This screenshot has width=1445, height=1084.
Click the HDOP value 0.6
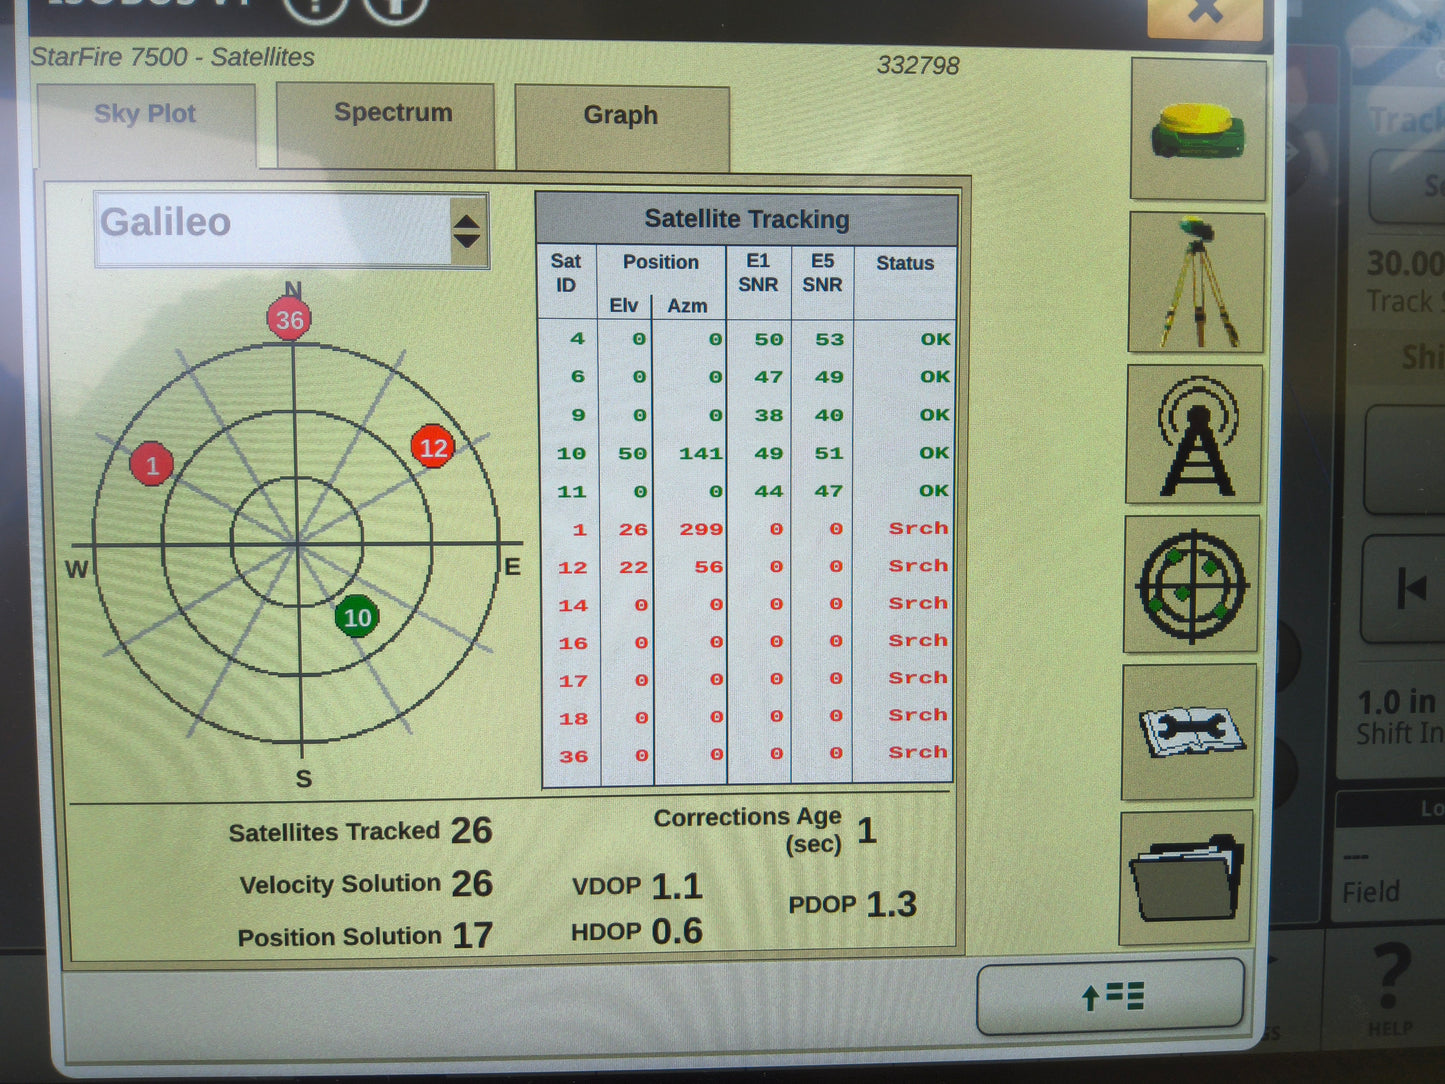(x=677, y=932)
